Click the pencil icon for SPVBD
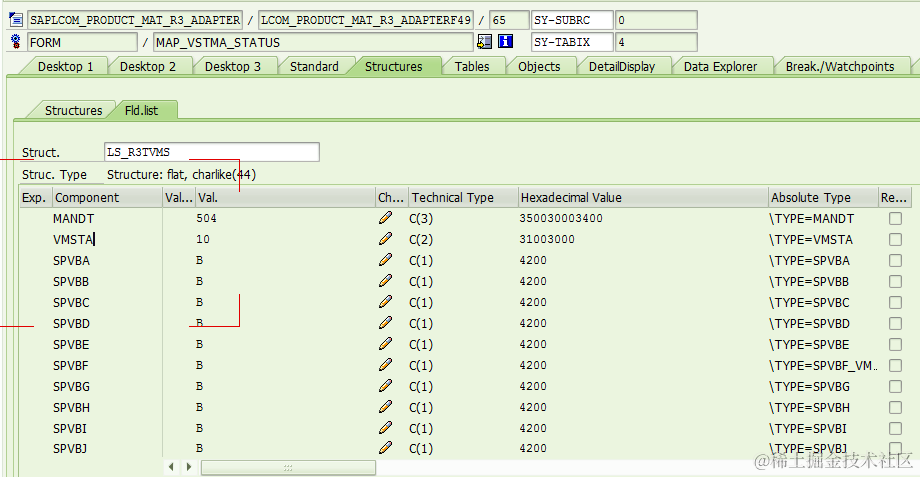Screen dimensions: 920x477 tap(385, 323)
